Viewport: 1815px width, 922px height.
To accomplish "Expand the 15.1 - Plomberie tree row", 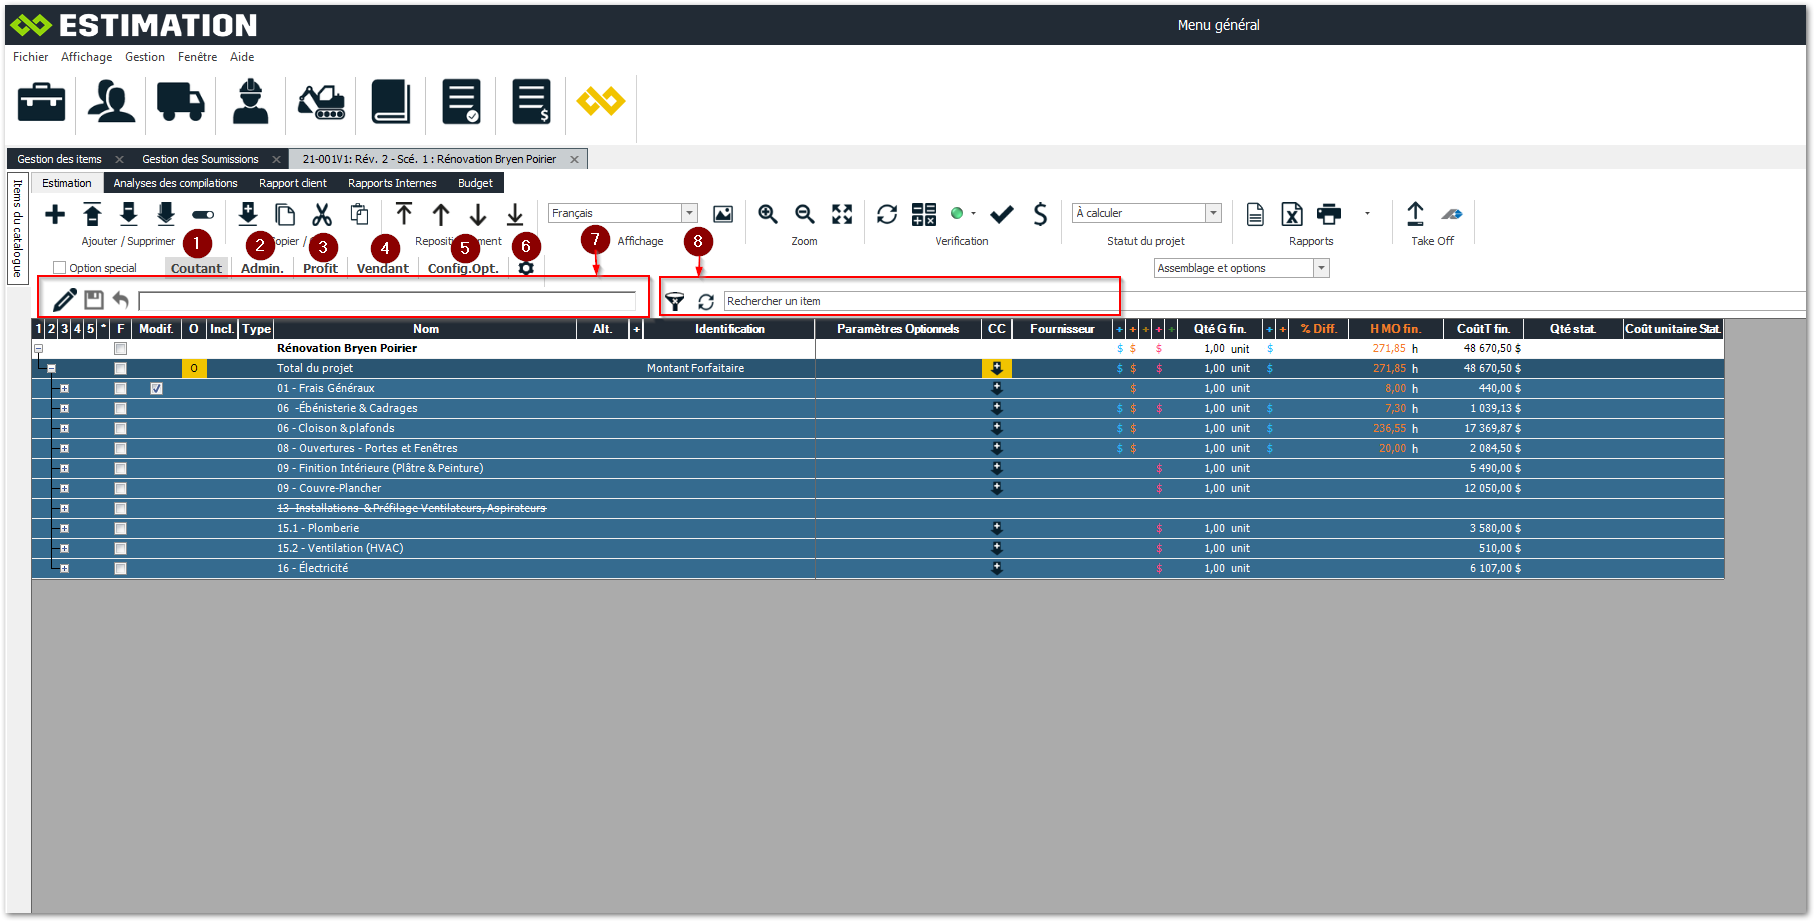I will 64,528.
